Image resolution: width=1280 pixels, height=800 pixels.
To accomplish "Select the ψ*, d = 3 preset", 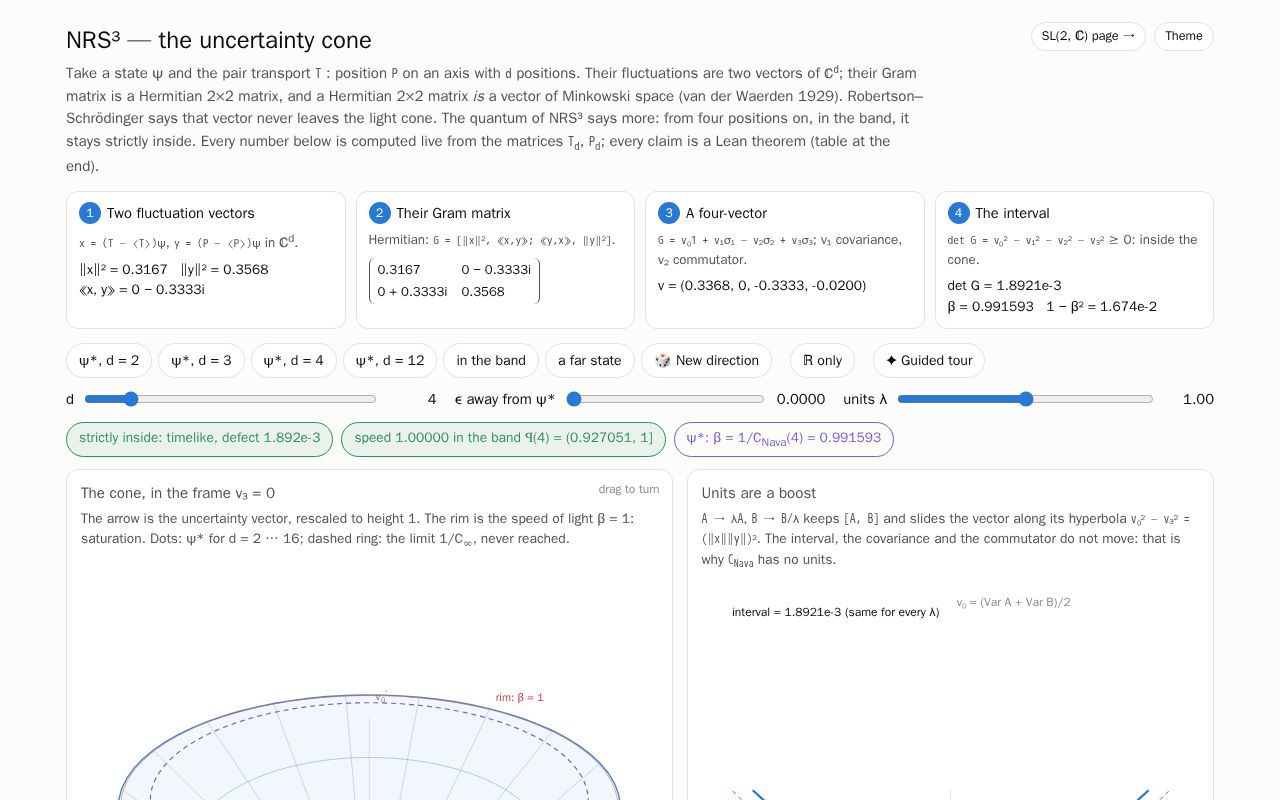I will (201, 361).
